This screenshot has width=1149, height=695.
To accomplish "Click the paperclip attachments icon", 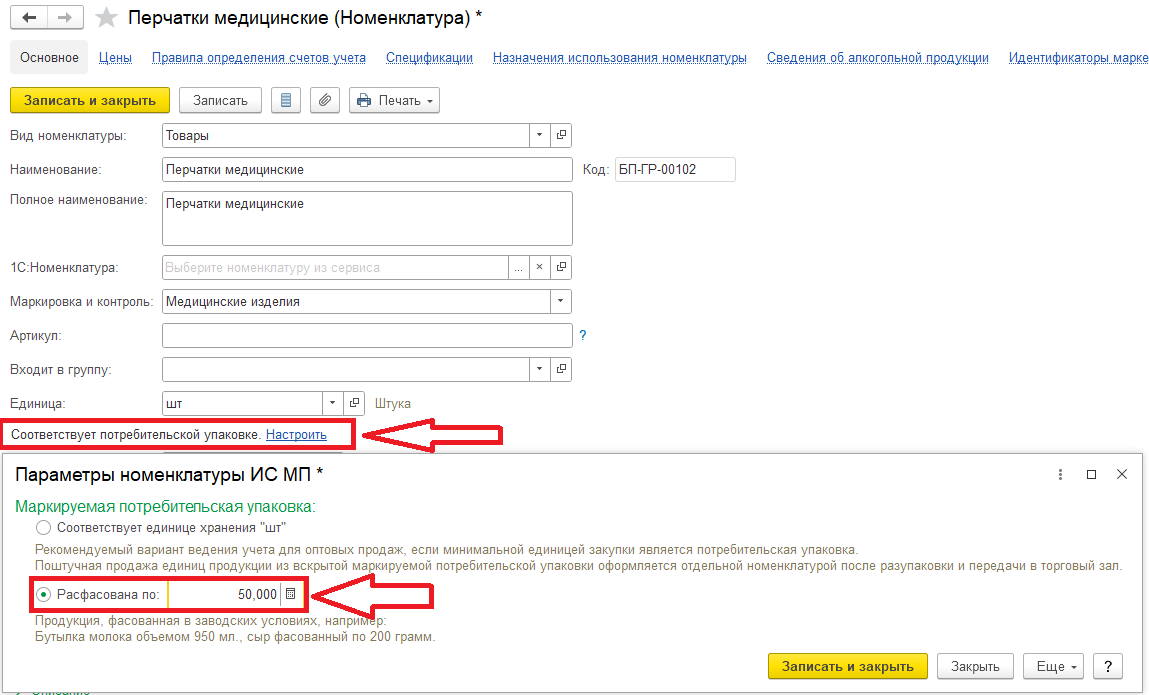I will tap(324, 100).
